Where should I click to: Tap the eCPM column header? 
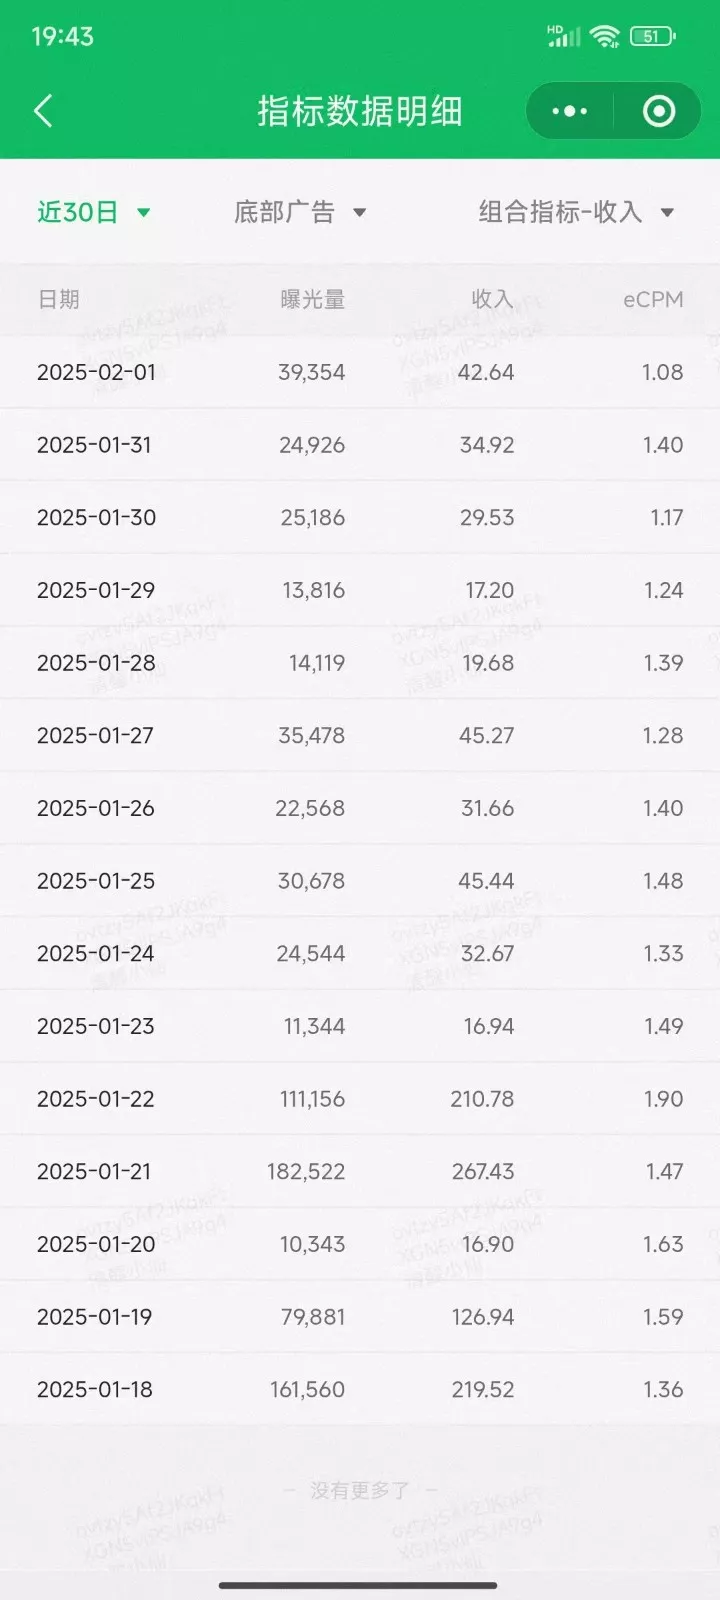coord(653,299)
